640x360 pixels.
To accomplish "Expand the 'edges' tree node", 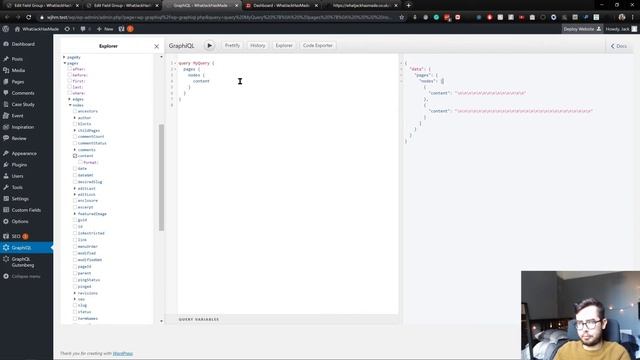I will 70,99.
